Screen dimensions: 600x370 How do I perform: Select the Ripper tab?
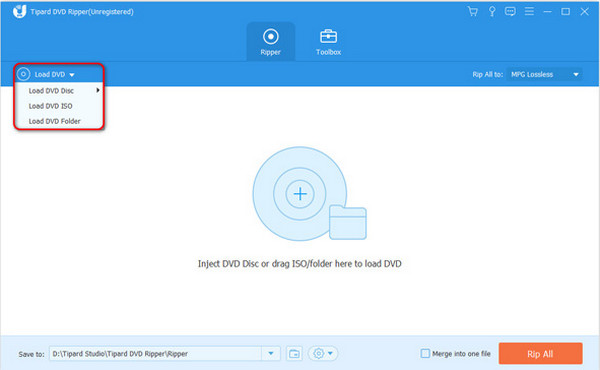(x=271, y=42)
